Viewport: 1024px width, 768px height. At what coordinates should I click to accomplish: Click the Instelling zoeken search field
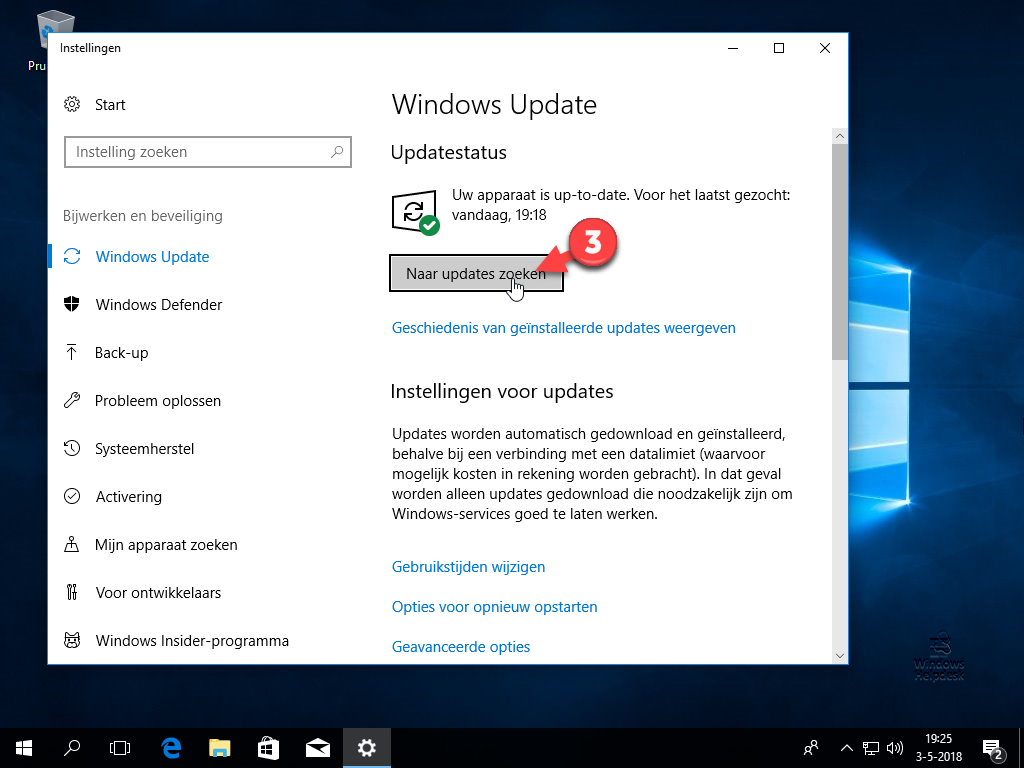tap(208, 152)
